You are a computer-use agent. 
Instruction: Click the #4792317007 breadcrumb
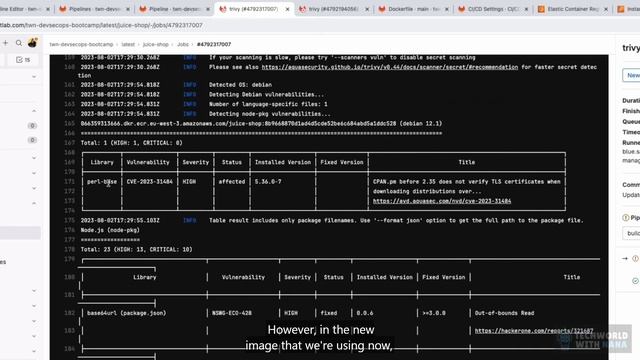pos(214,44)
